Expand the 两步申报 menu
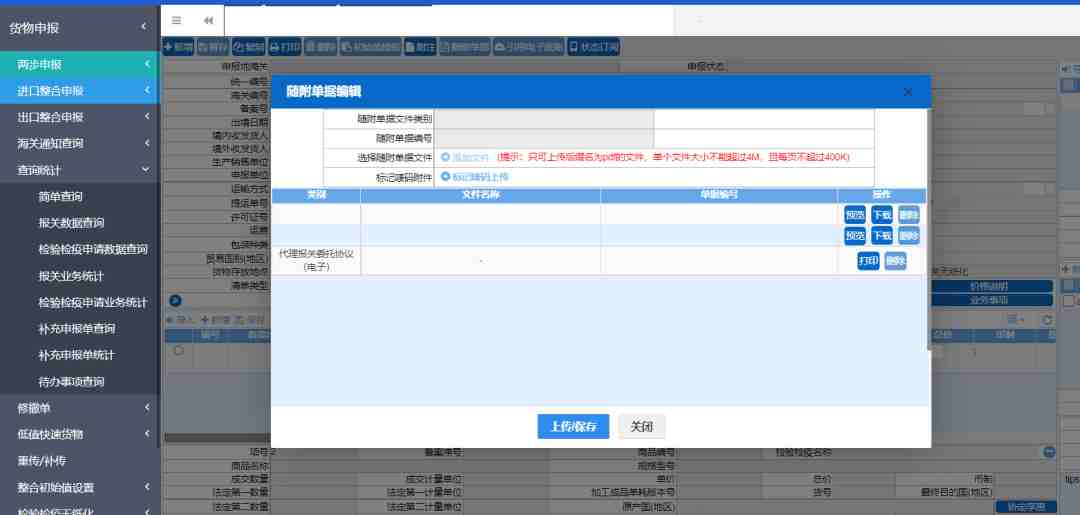1080x515 pixels. coord(80,64)
